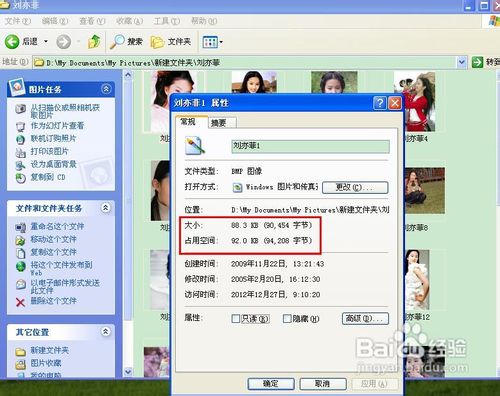This screenshot has height=396, width=500.
Task: Click scroll-up arrow of folder view scrollbar
Action: pyautogui.click(x=128, y=75)
